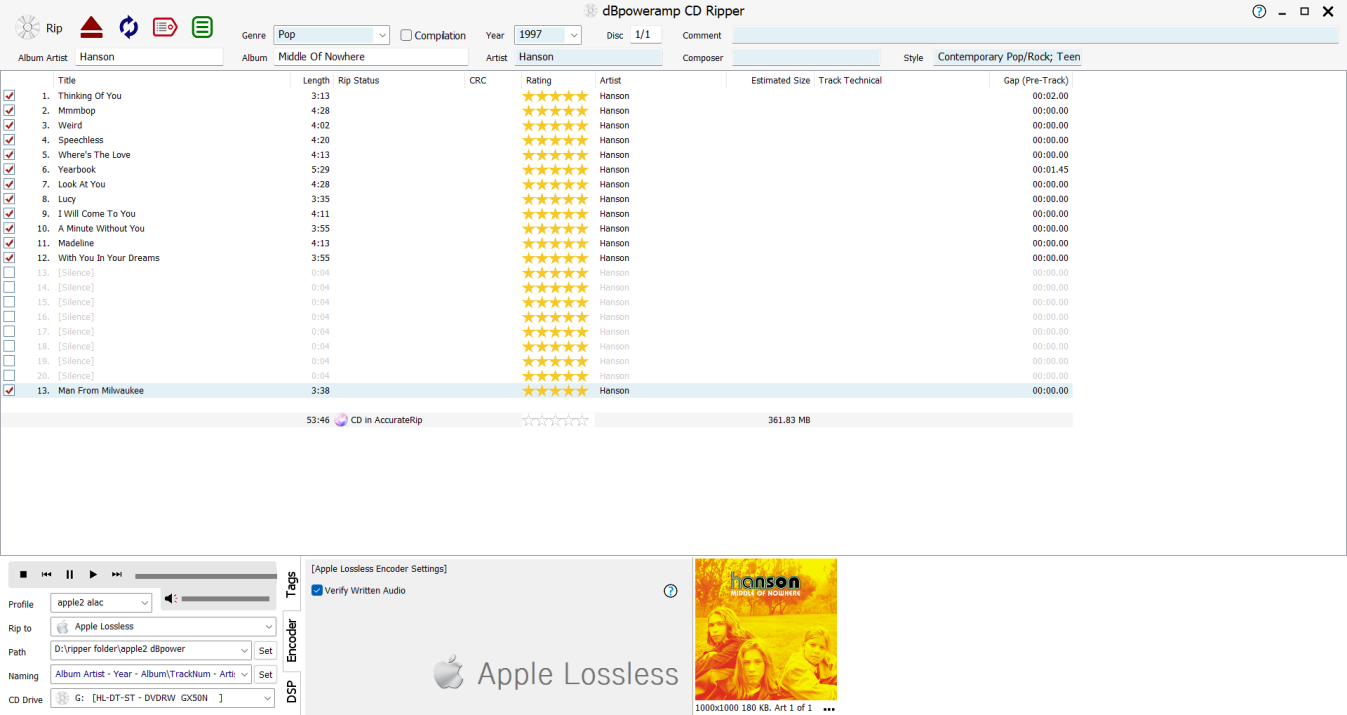The height and width of the screenshot is (715, 1347).
Task: Set overall album rating stars
Action: (x=555, y=420)
